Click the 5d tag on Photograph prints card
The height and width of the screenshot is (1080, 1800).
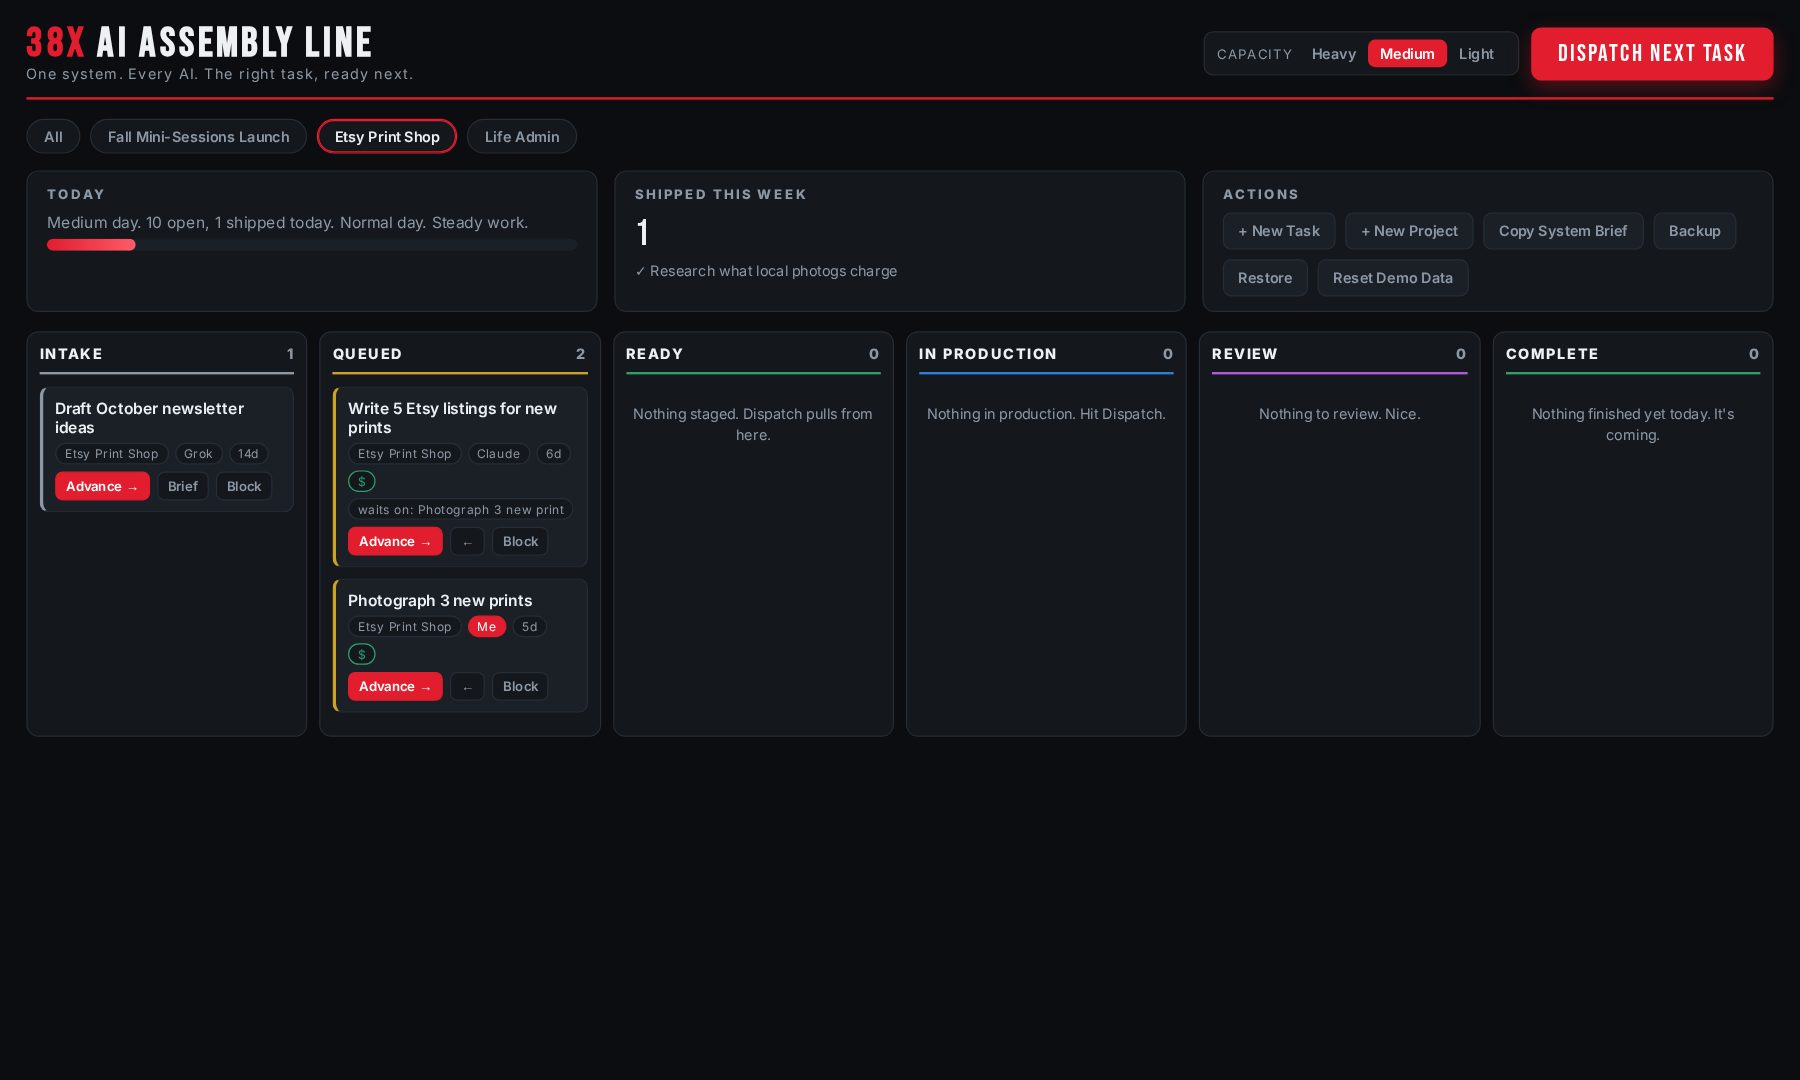(x=529, y=627)
